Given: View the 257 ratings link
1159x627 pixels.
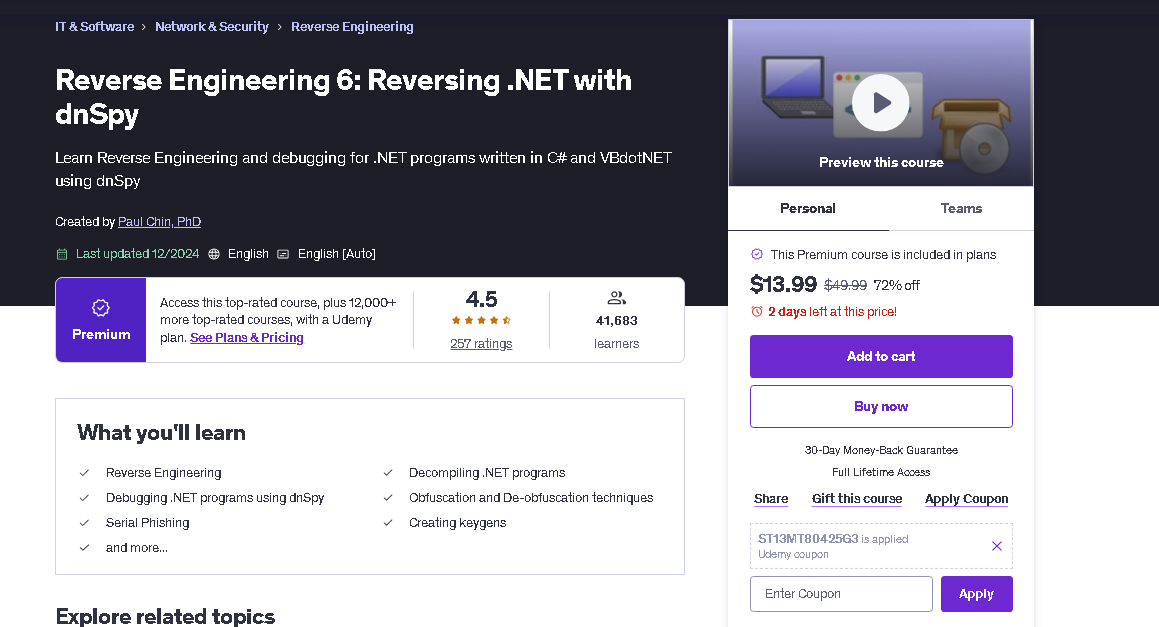Looking at the screenshot, I should point(481,344).
